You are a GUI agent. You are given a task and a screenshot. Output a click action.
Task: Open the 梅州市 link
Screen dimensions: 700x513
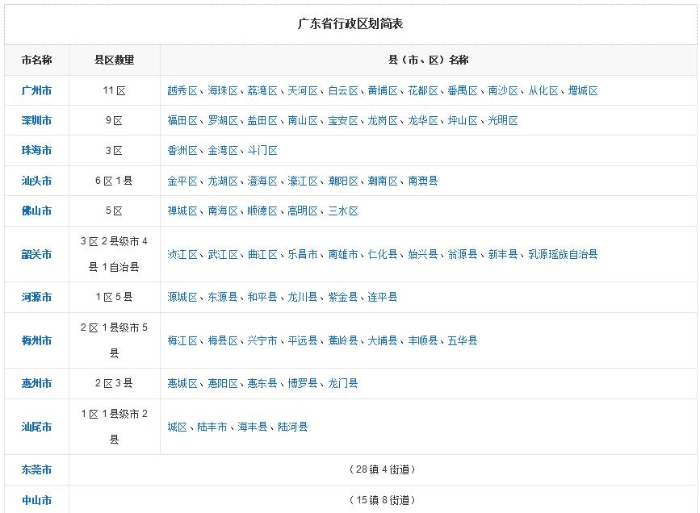[x=37, y=340]
